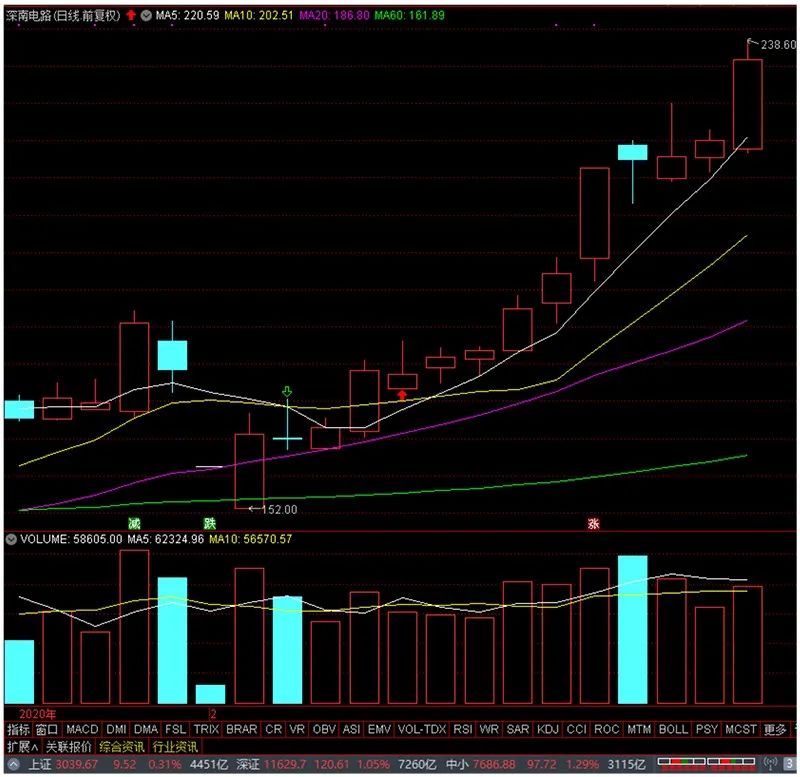This screenshot has height=777, width=800.
Task: Click the MA5: 220.59 label
Action: [187, 15]
